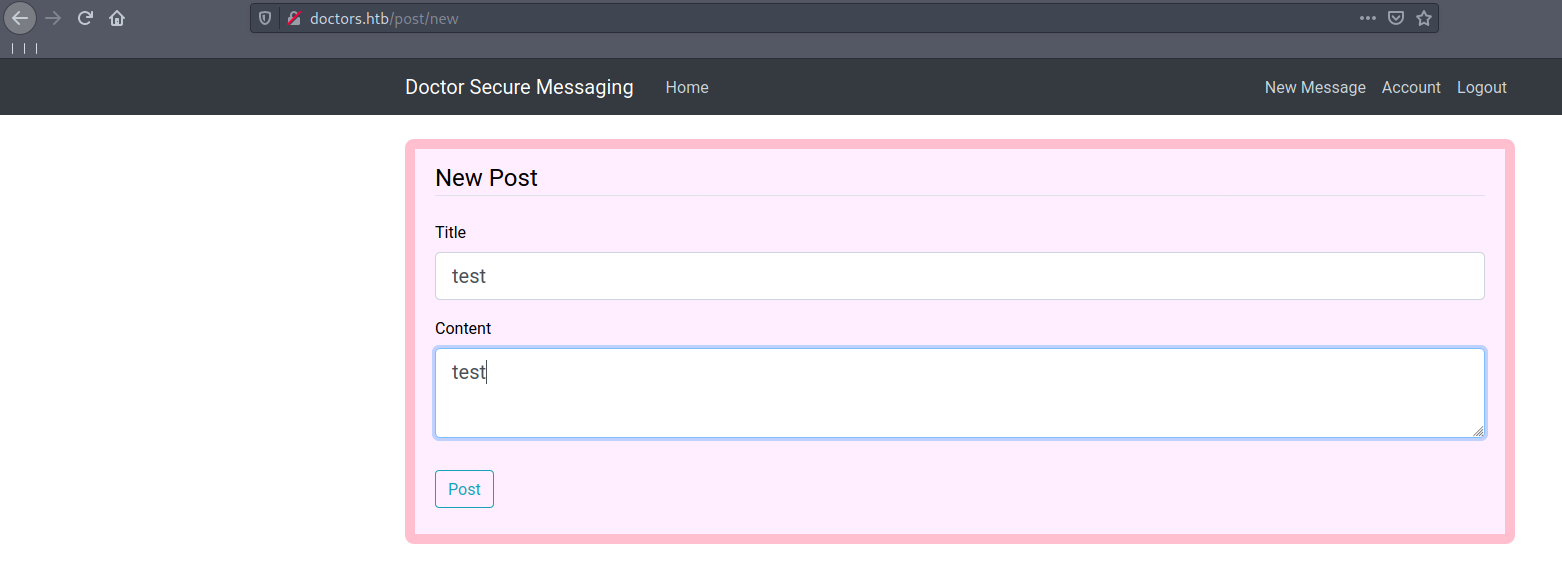
Task: Grab the Content textarea resize handle
Action: [x=1478, y=431]
